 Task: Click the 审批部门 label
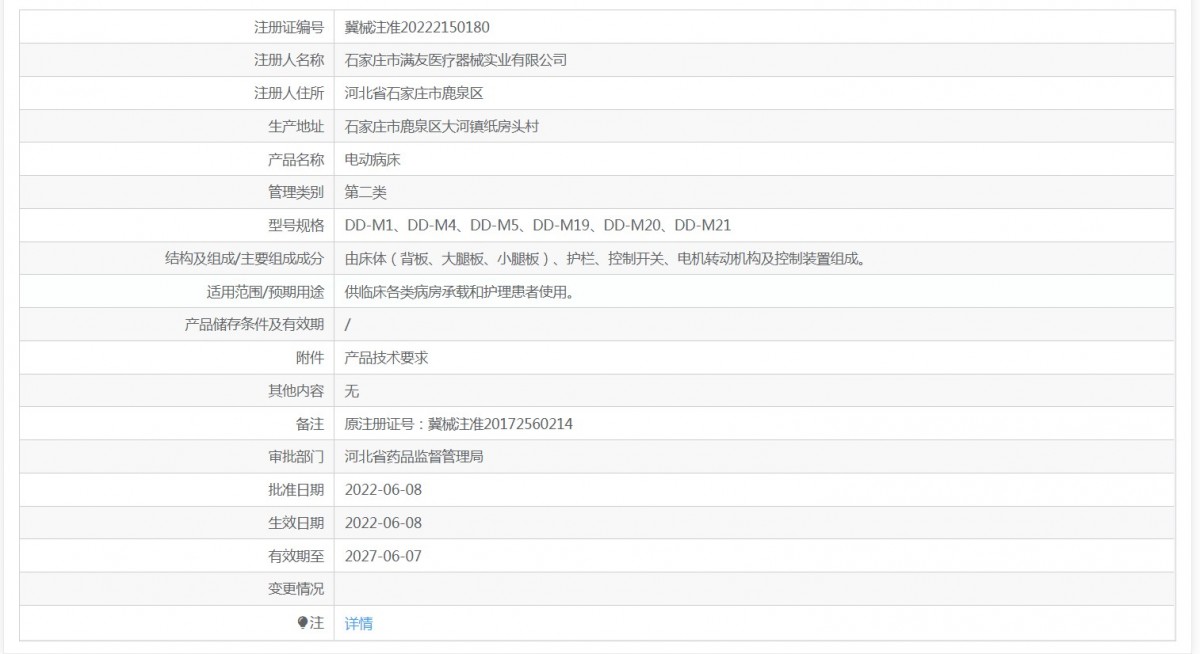point(296,457)
